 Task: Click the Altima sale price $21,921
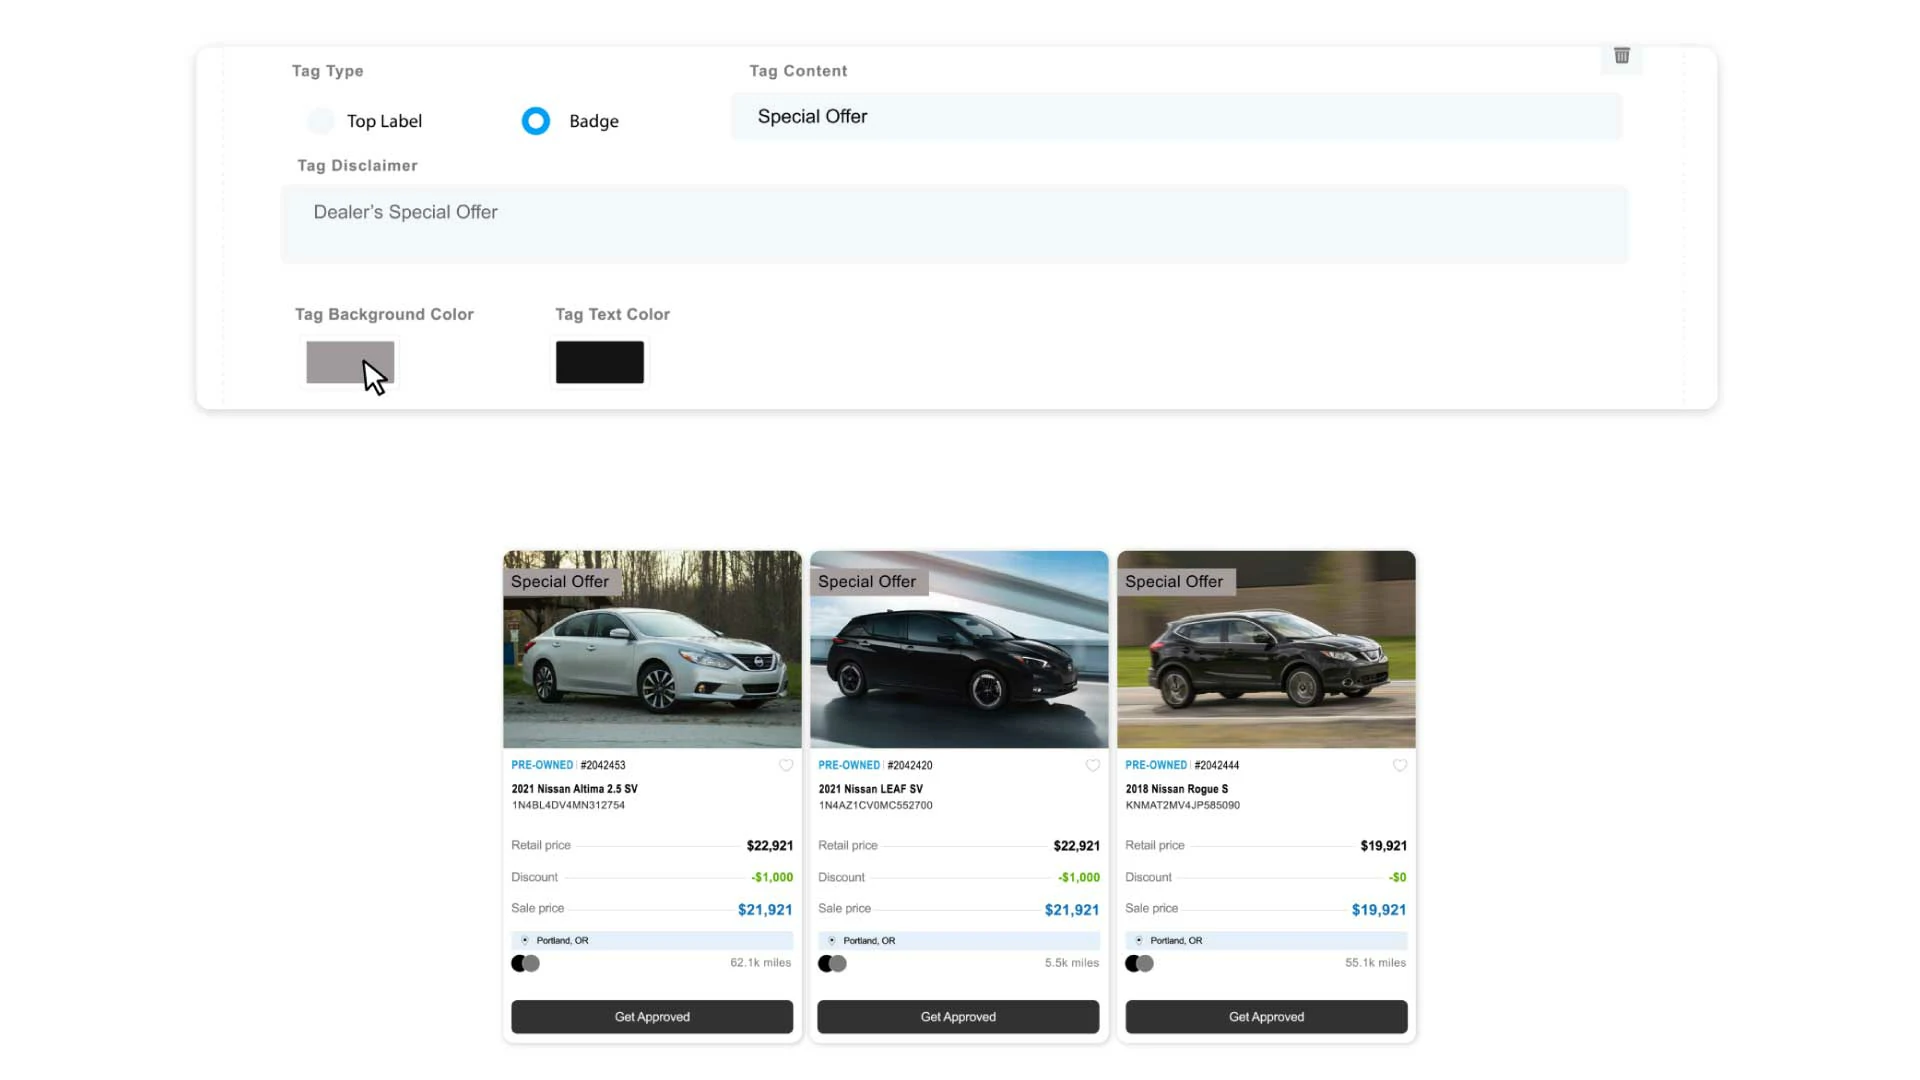tap(765, 910)
